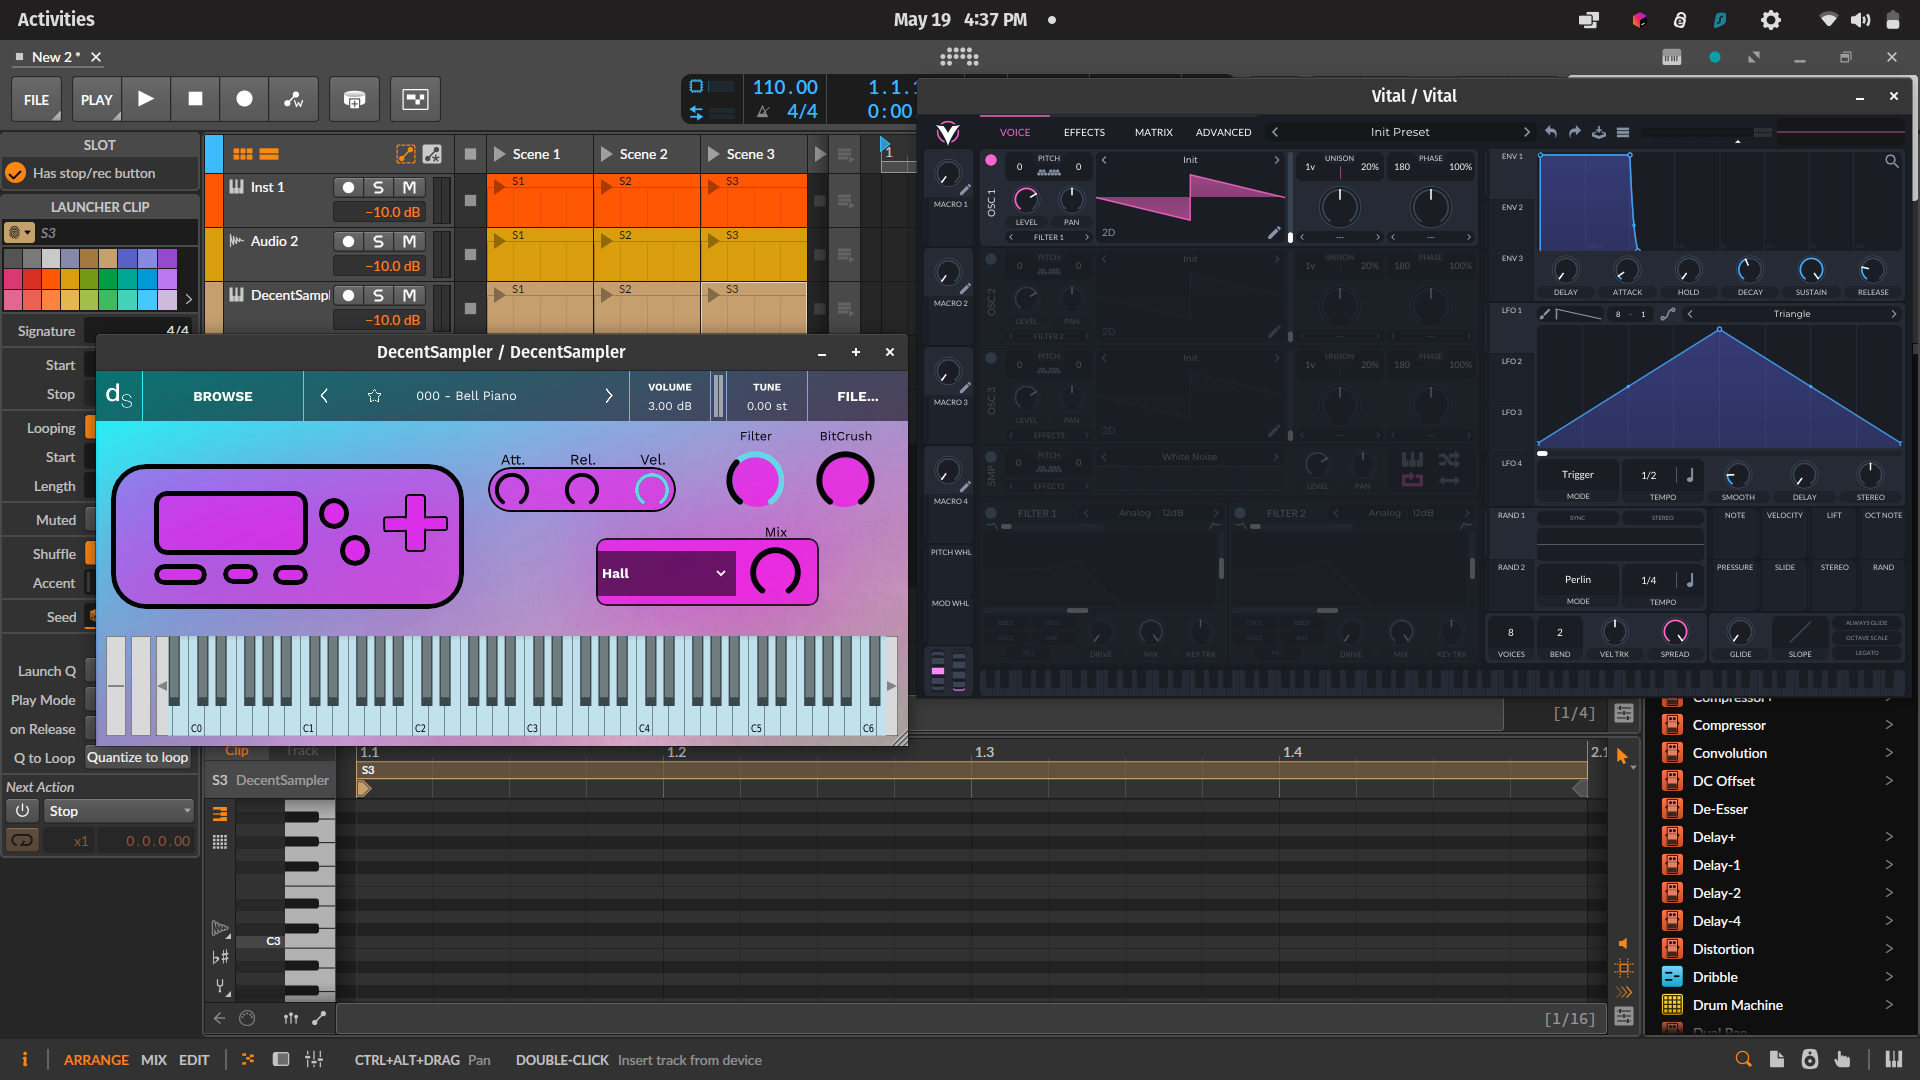
Task: Open the FILE menu button
Action: (36, 99)
